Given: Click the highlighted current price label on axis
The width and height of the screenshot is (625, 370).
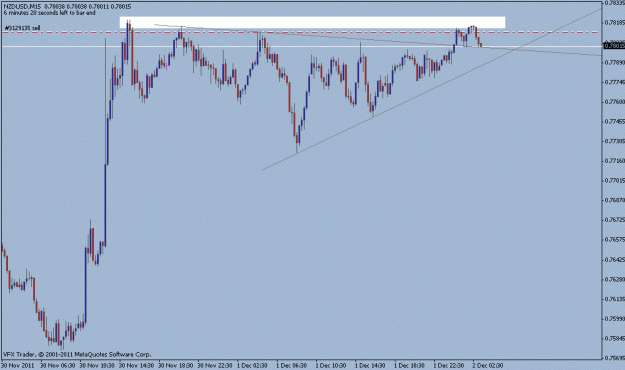Looking at the screenshot, I should (x=614, y=46).
